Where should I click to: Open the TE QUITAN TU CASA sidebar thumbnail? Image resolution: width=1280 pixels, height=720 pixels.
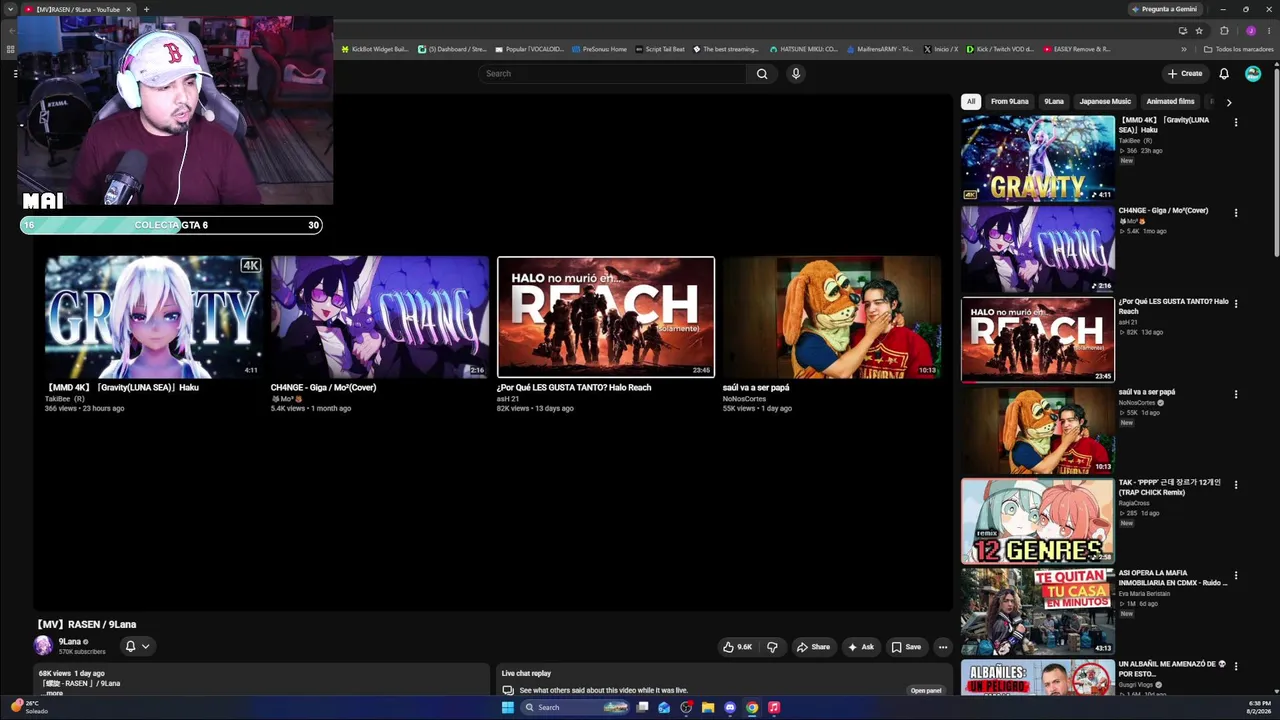click(1038, 612)
